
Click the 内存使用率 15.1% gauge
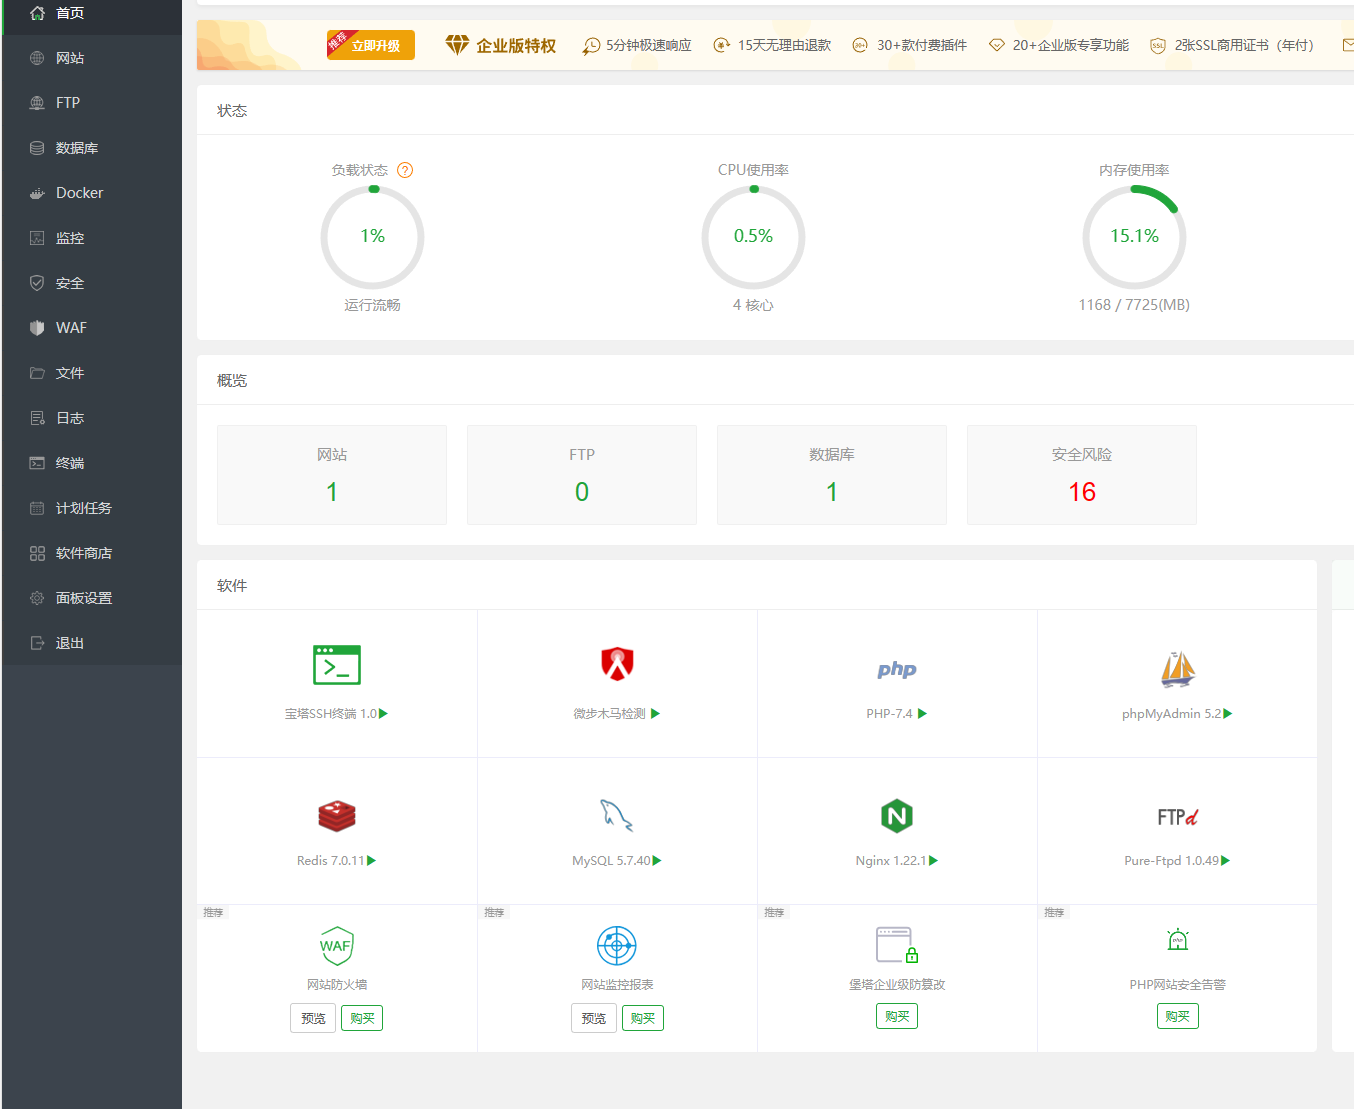(1134, 237)
